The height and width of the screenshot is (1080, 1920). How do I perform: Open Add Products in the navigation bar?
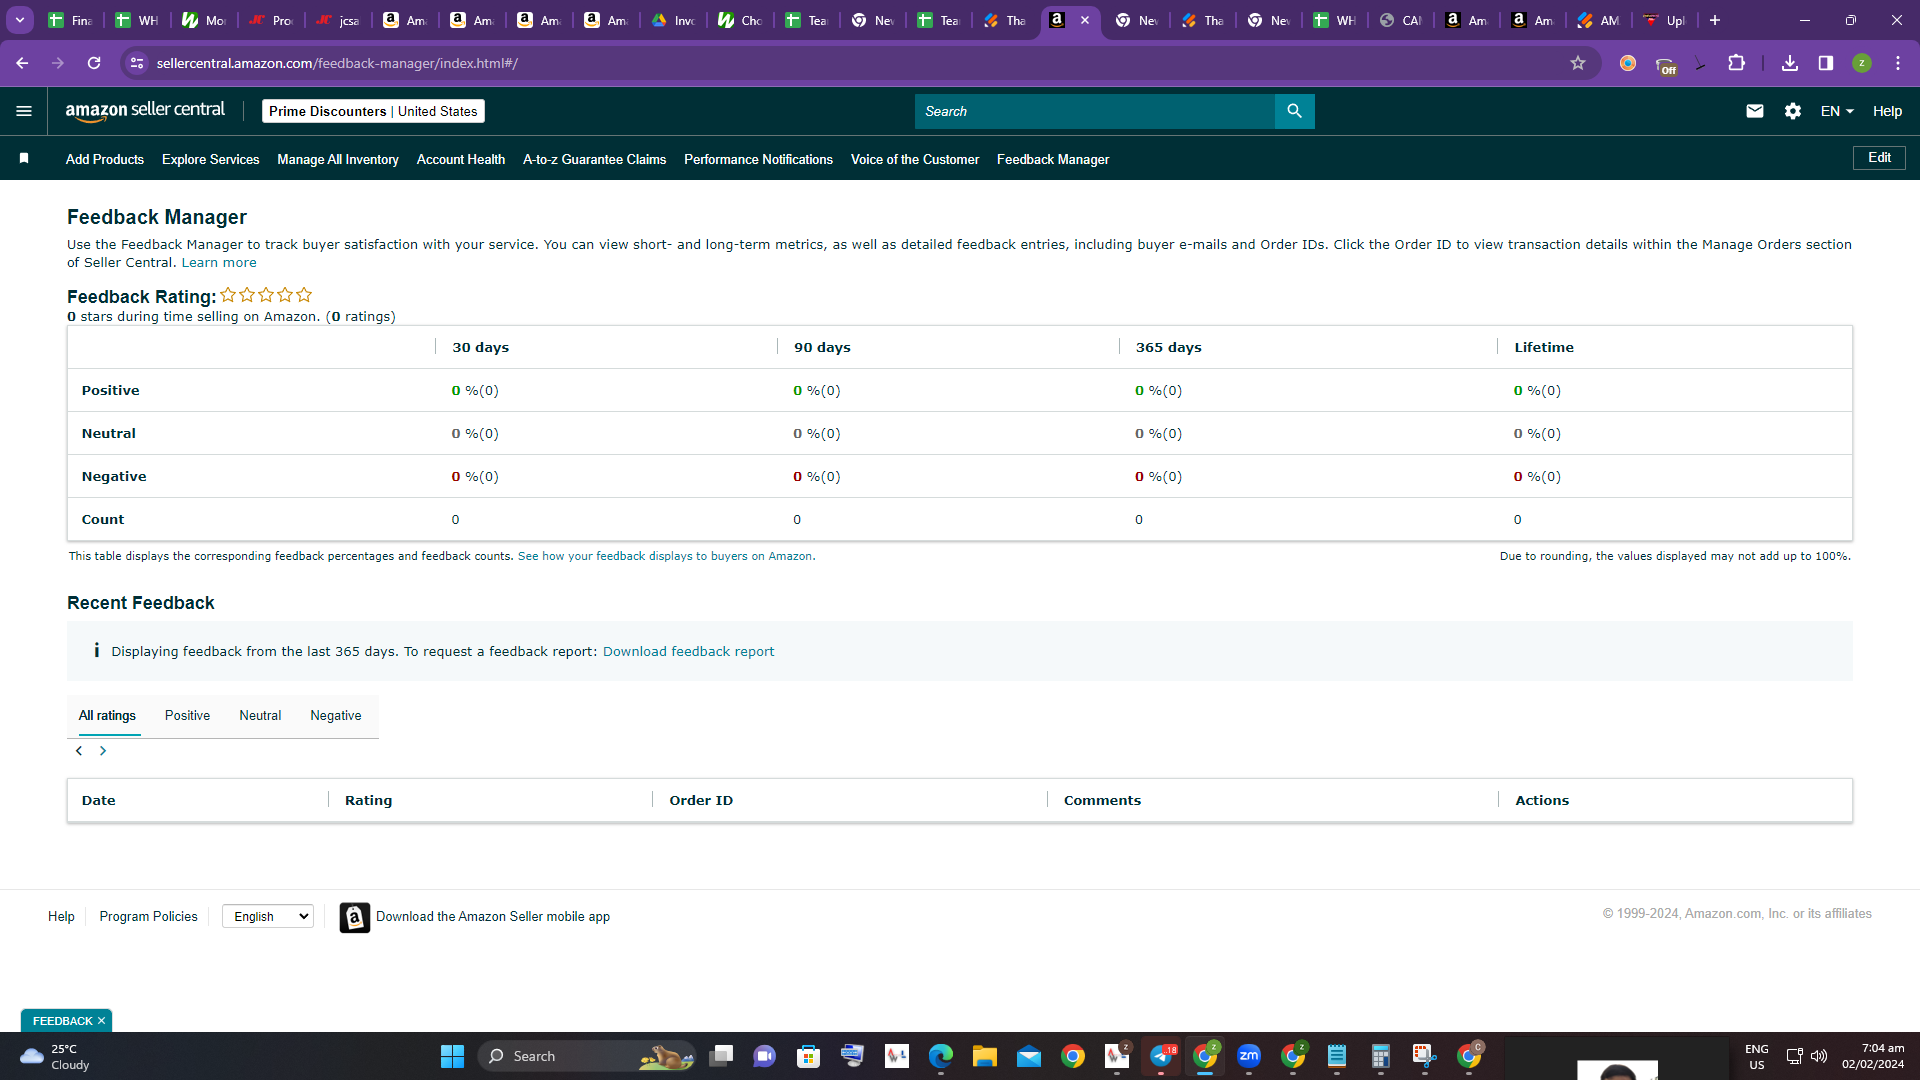tap(105, 159)
